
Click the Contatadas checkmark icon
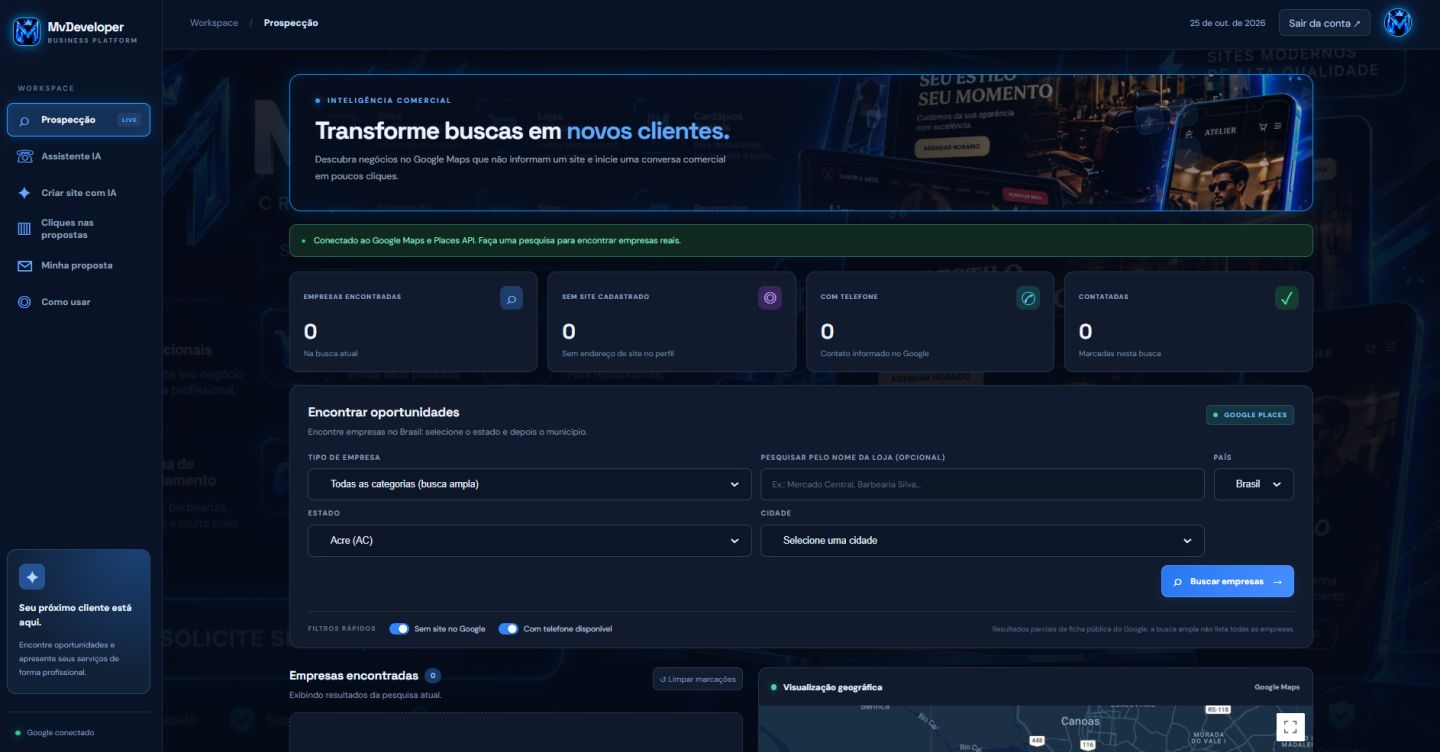(1287, 298)
